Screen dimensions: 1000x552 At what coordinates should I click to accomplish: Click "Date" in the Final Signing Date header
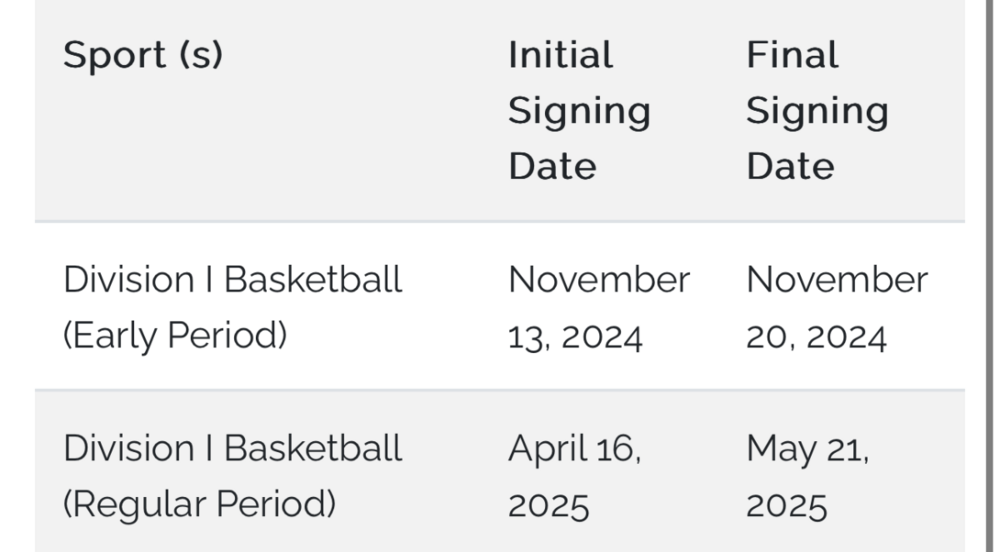790,166
